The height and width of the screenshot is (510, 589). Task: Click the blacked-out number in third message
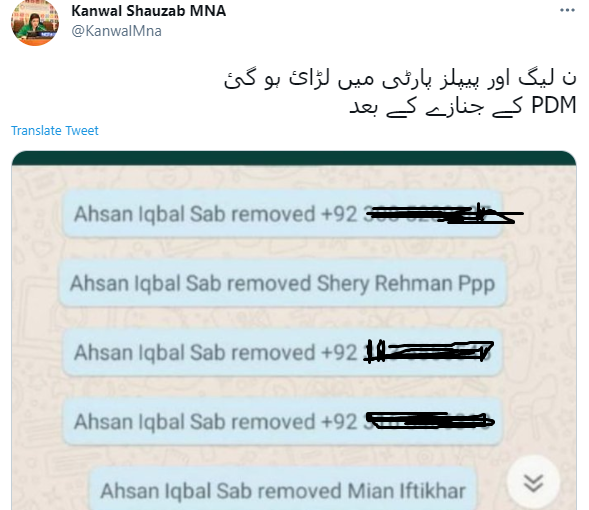tap(428, 352)
